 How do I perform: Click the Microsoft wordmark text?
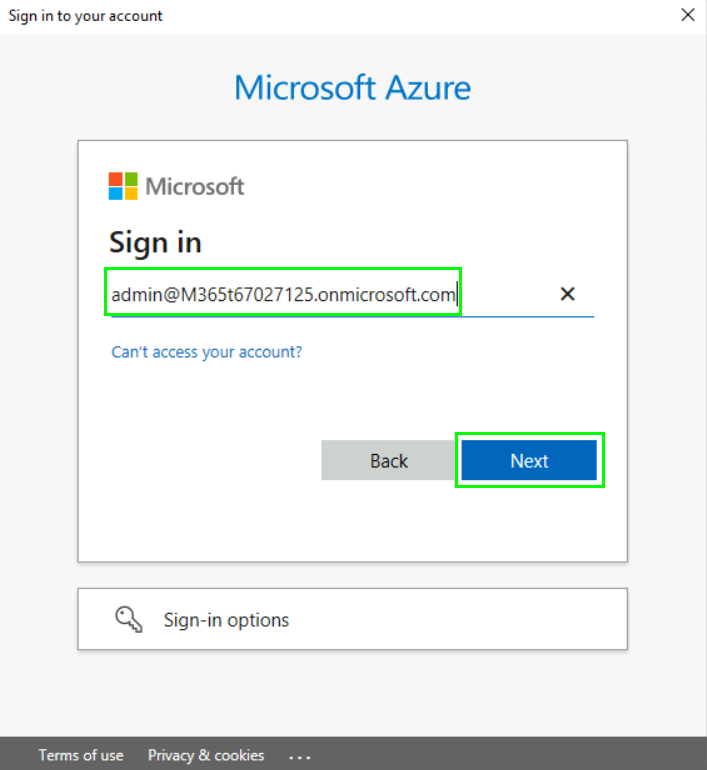[195, 186]
